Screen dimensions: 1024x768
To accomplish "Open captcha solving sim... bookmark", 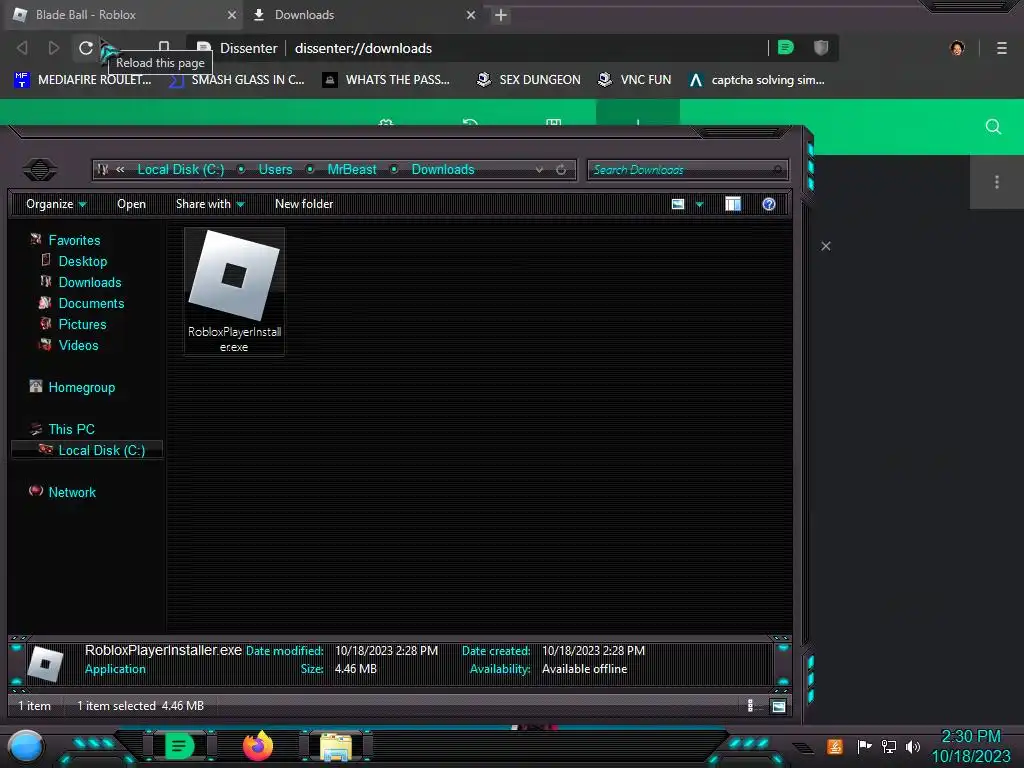I will tap(757, 80).
